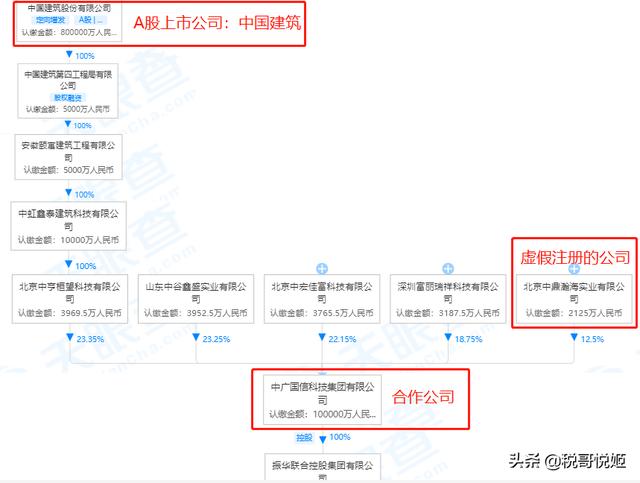Image resolution: width=640 pixels, height=483 pixels.
Task: Open the 山东中谷鑫盛实业有限公司 node
Action: point(196,299)
